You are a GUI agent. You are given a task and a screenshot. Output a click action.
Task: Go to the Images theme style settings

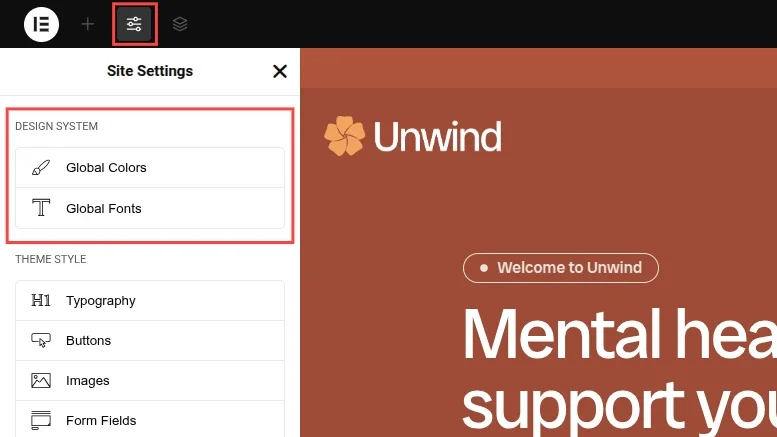click(88, 381)
